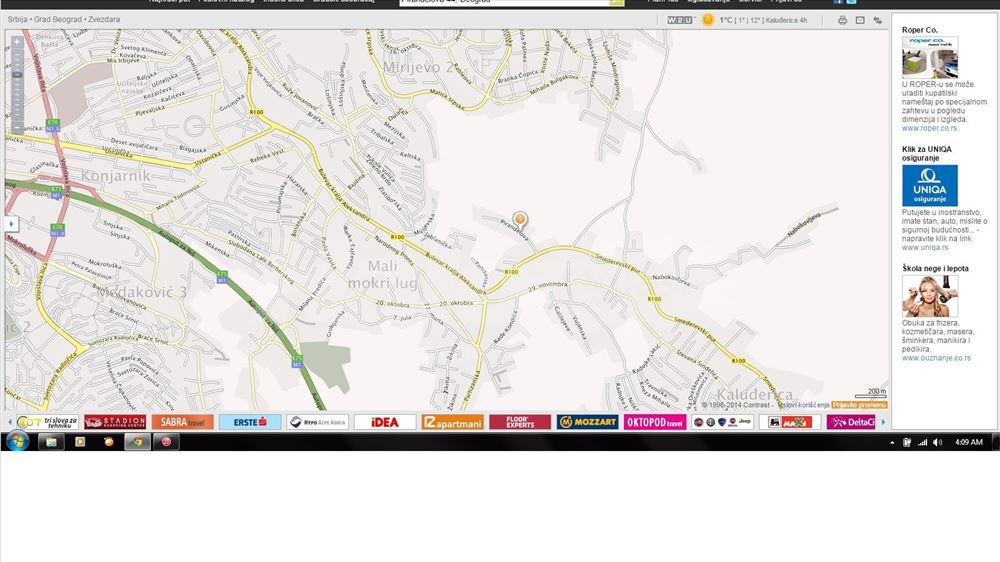This screenshot has width=1000, height=562.
Task: Click the yellow search button
Action: tap(617, 2)
